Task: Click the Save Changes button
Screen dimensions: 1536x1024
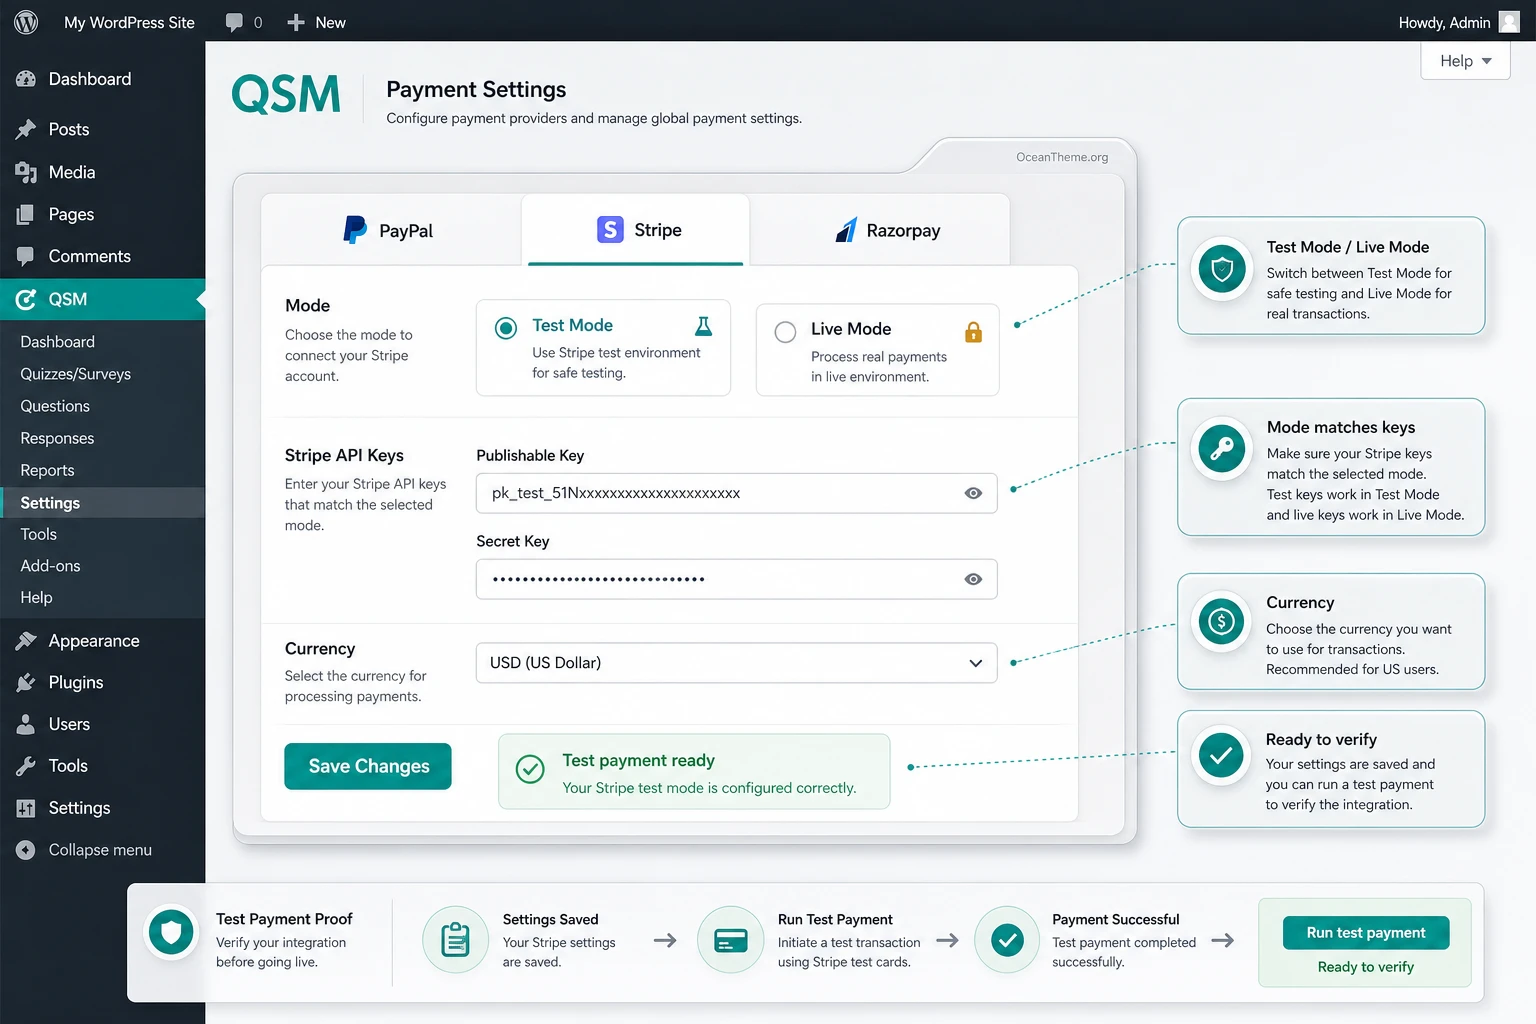Action: pos(368,766)
